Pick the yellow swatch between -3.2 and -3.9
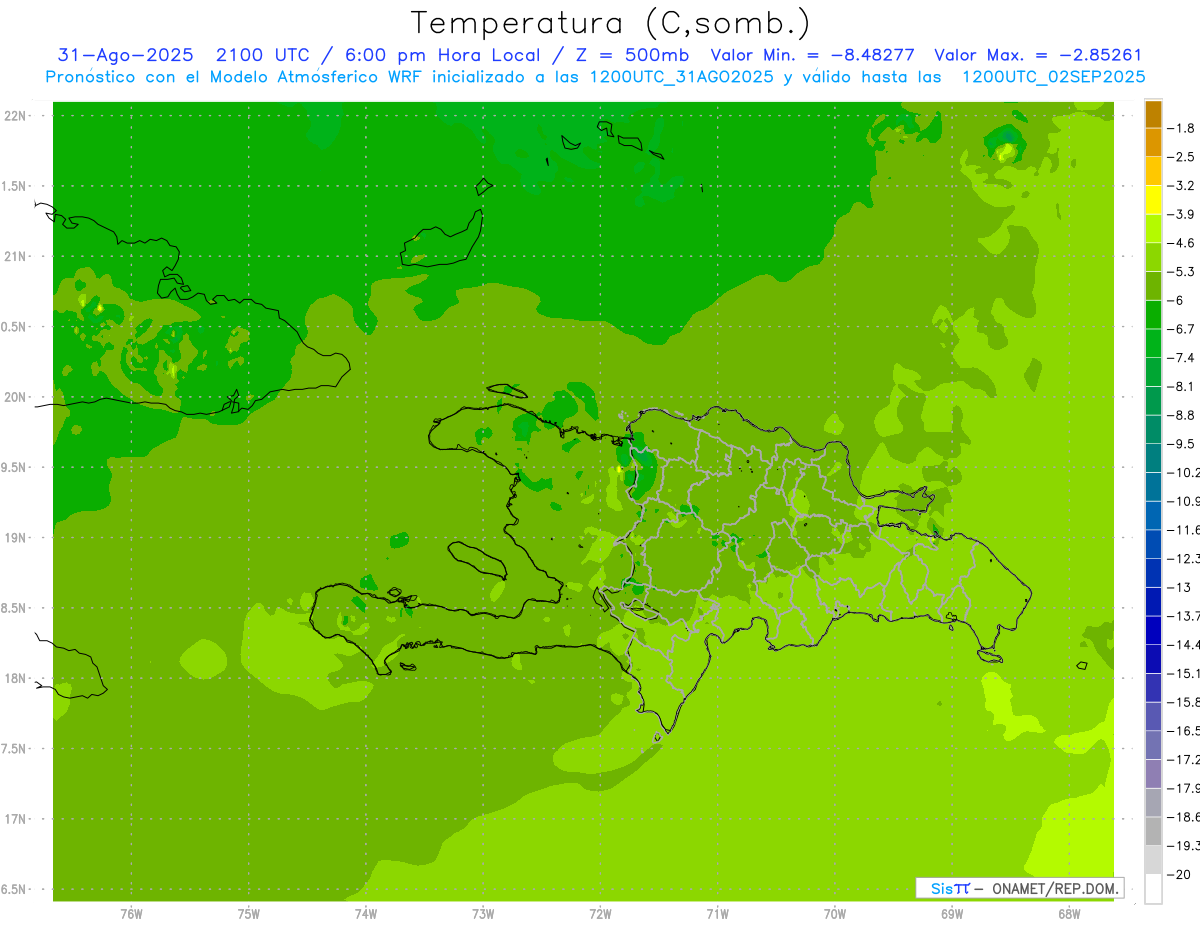This screenshot has height=927, width=1200. click(x=1154, y=200)
